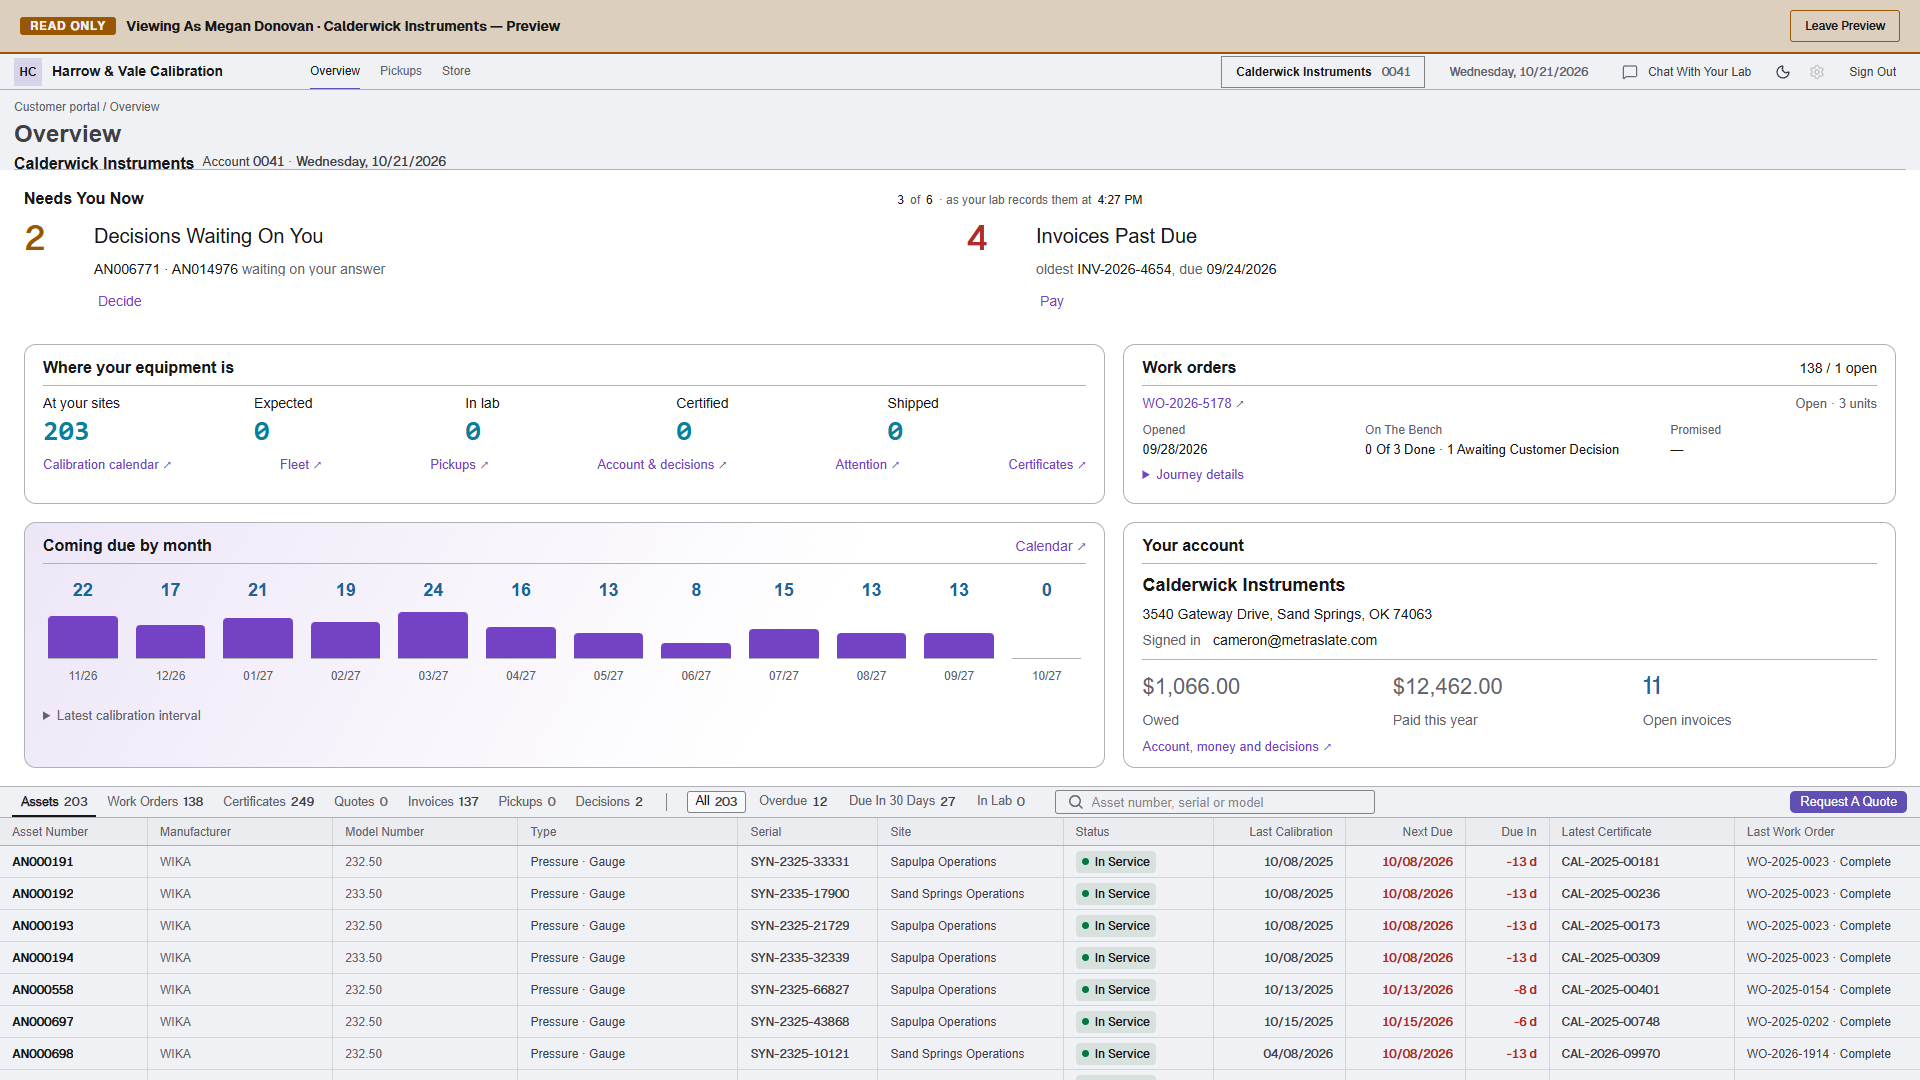1920x1080 pixels.
Task: Open Account, money and decisions link
Action: (1237, 747)
